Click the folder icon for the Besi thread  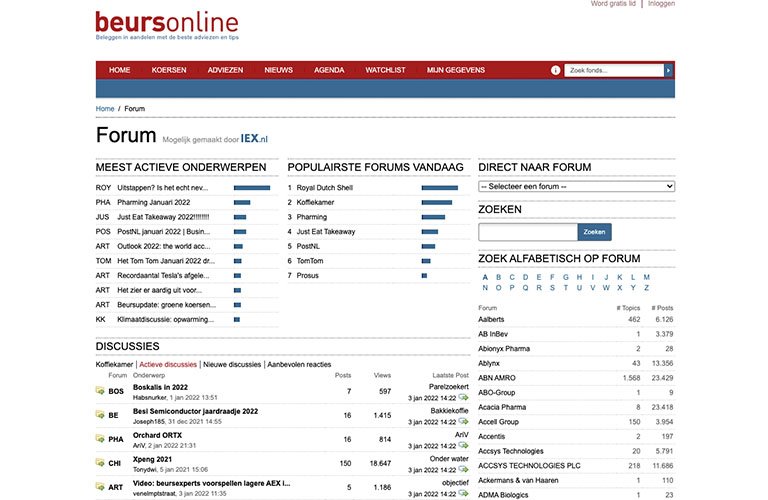(x=100, y=415)
